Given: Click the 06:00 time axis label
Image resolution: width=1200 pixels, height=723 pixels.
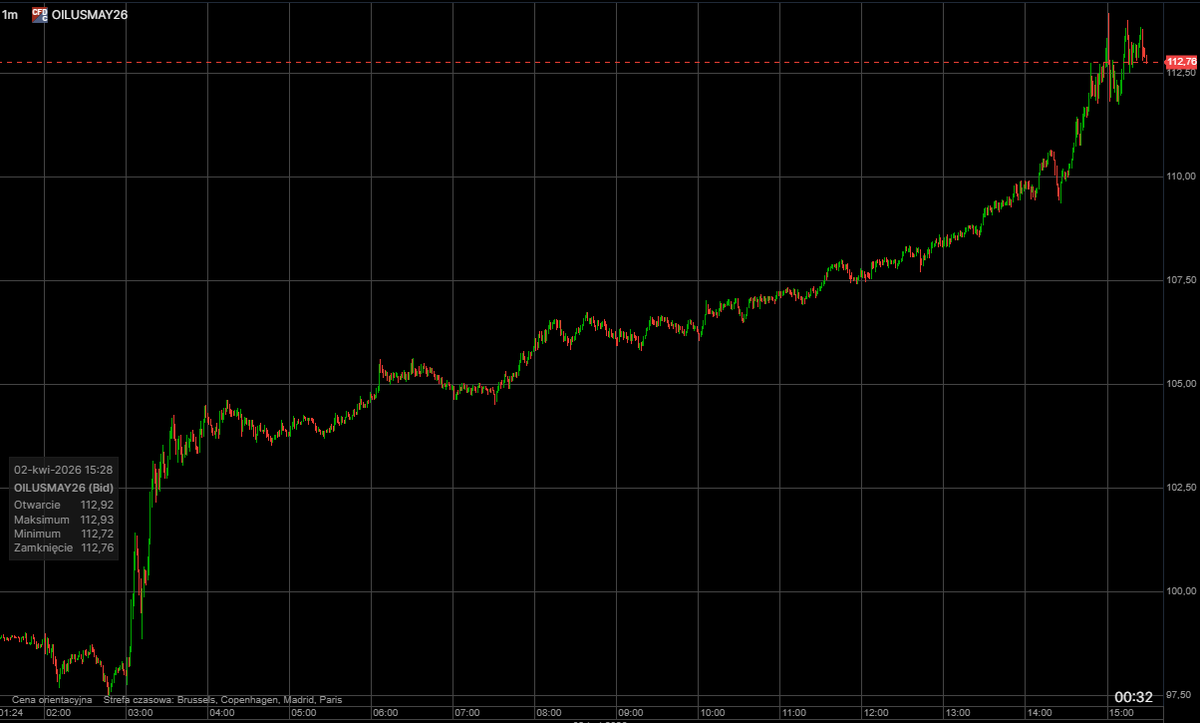Looking at the screenshot, I should tap(385, 713).
